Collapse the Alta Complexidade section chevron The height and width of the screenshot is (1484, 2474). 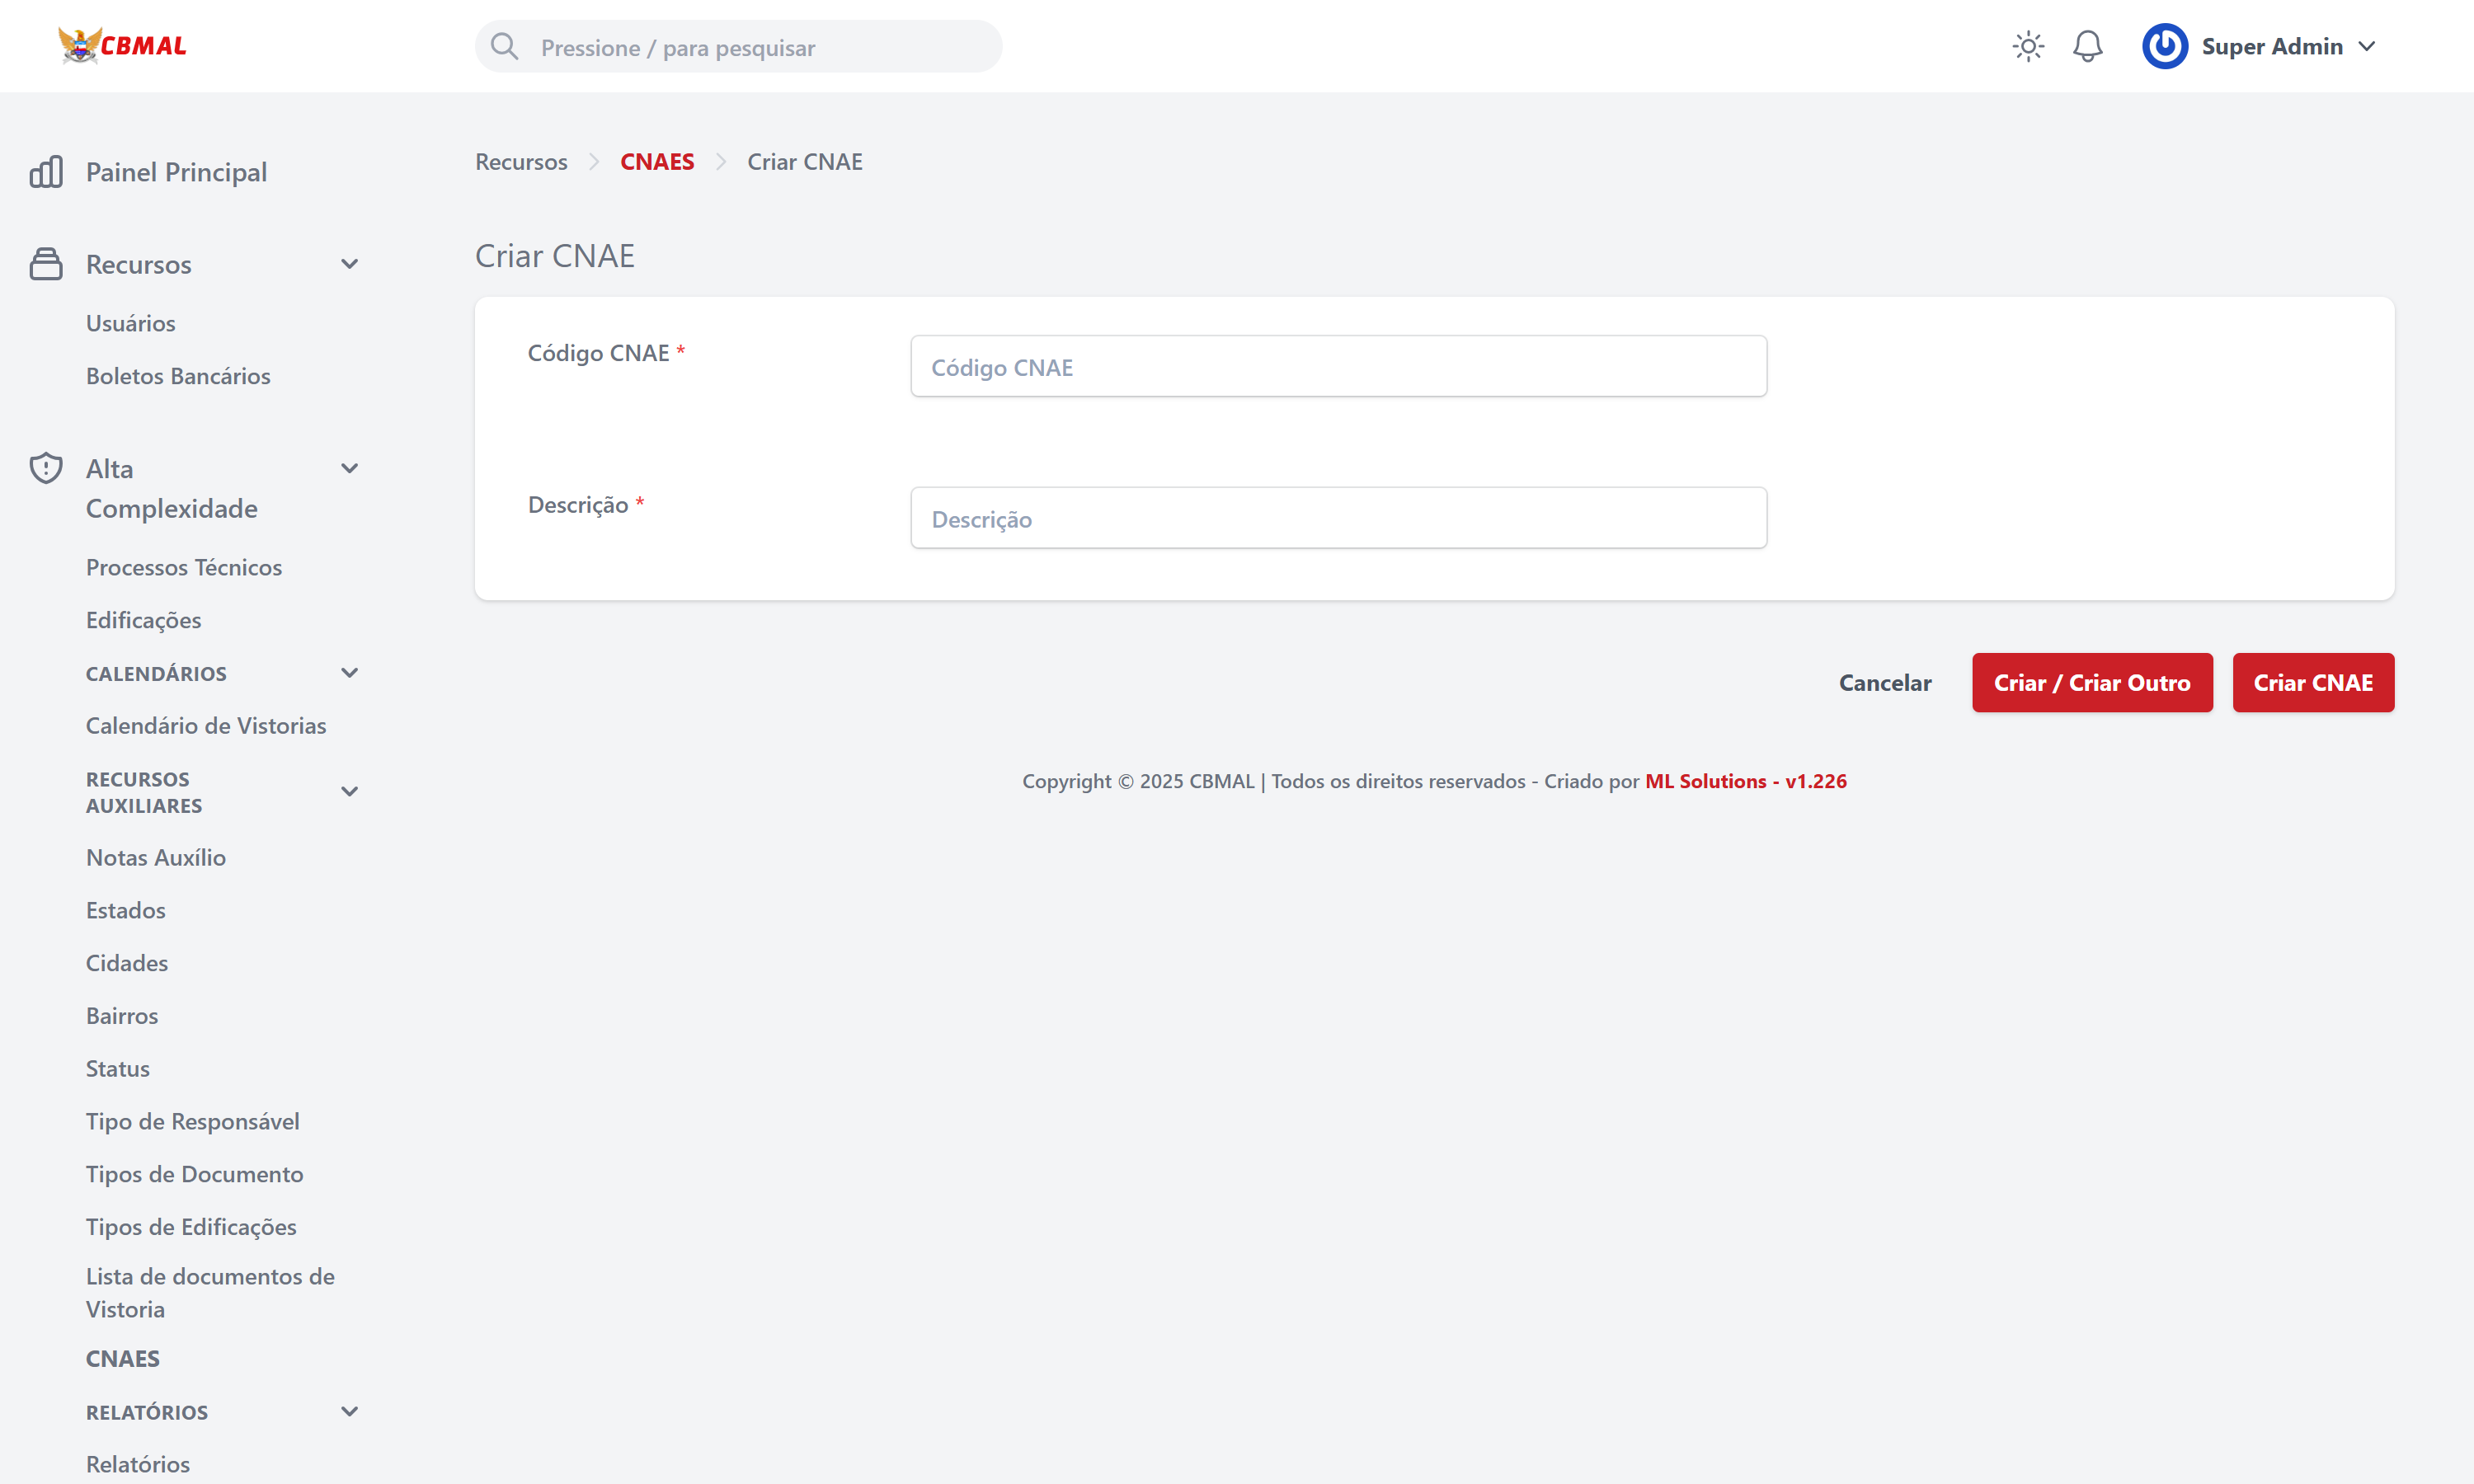[x=349, y=468]
